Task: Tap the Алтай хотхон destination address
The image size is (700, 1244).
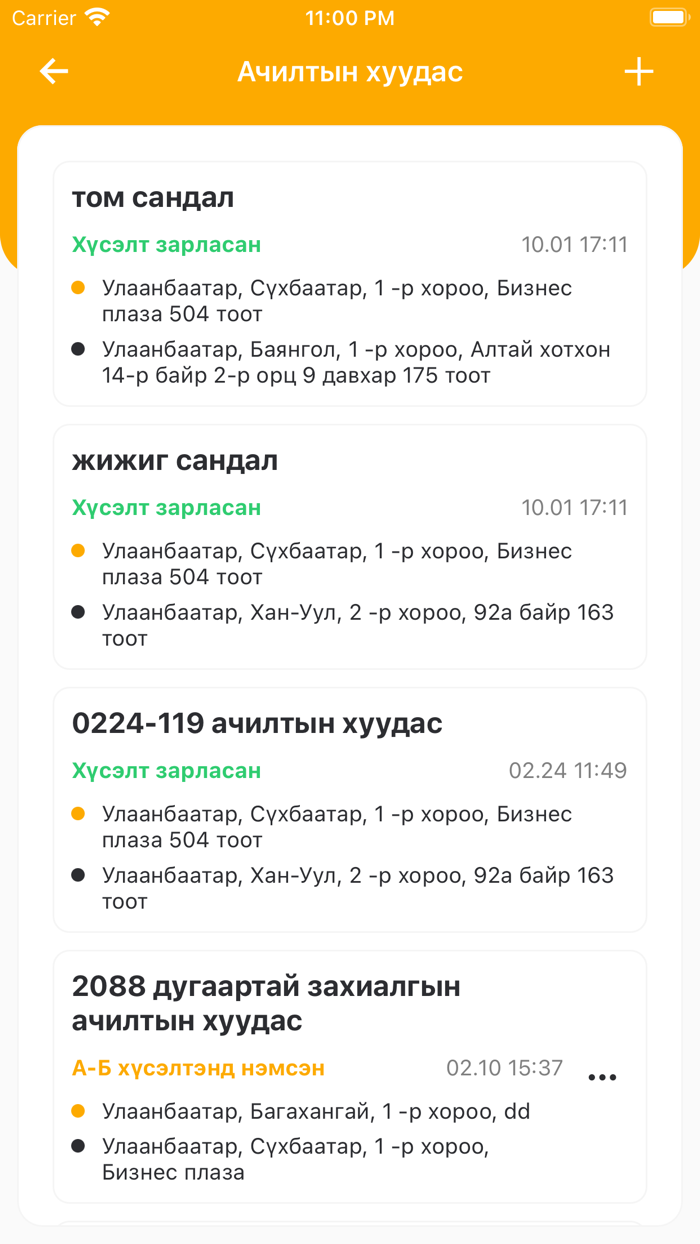Action: point(356,363)
